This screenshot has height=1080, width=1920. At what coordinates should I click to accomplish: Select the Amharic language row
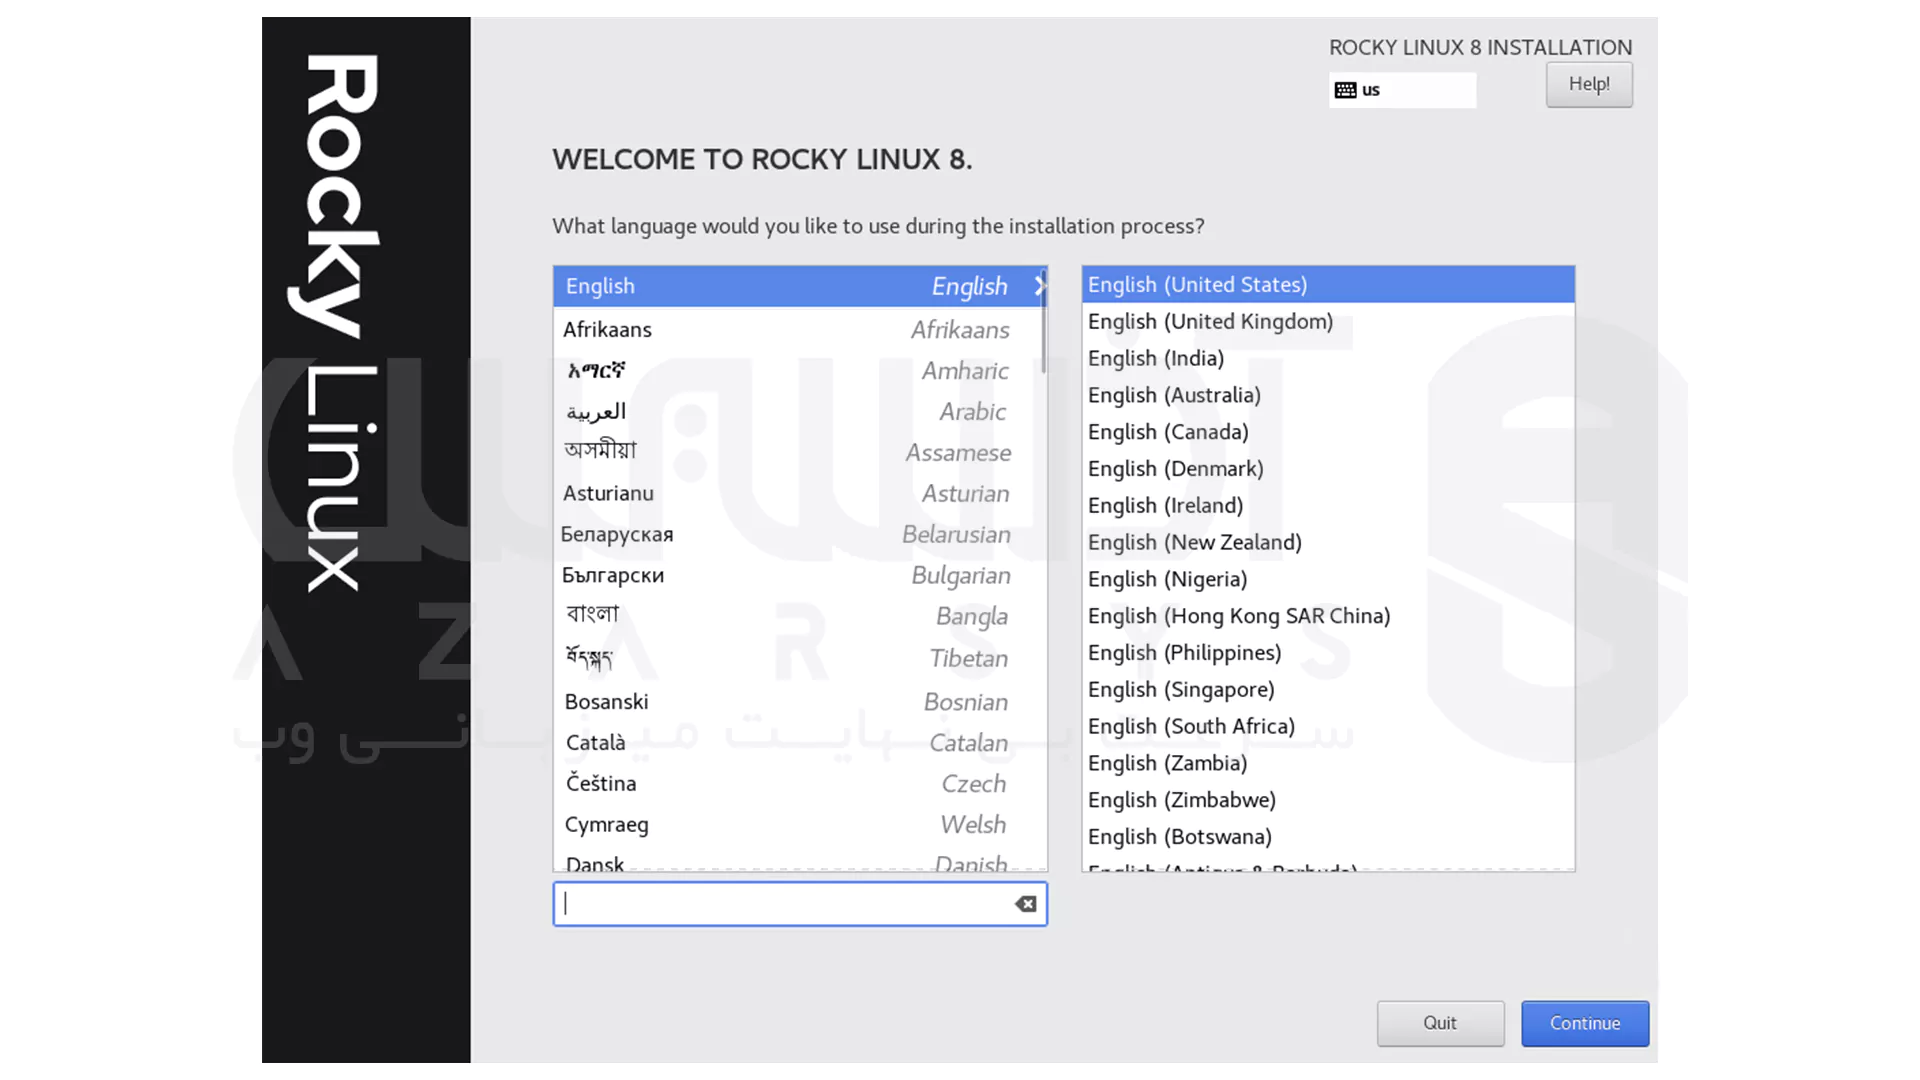798,370
